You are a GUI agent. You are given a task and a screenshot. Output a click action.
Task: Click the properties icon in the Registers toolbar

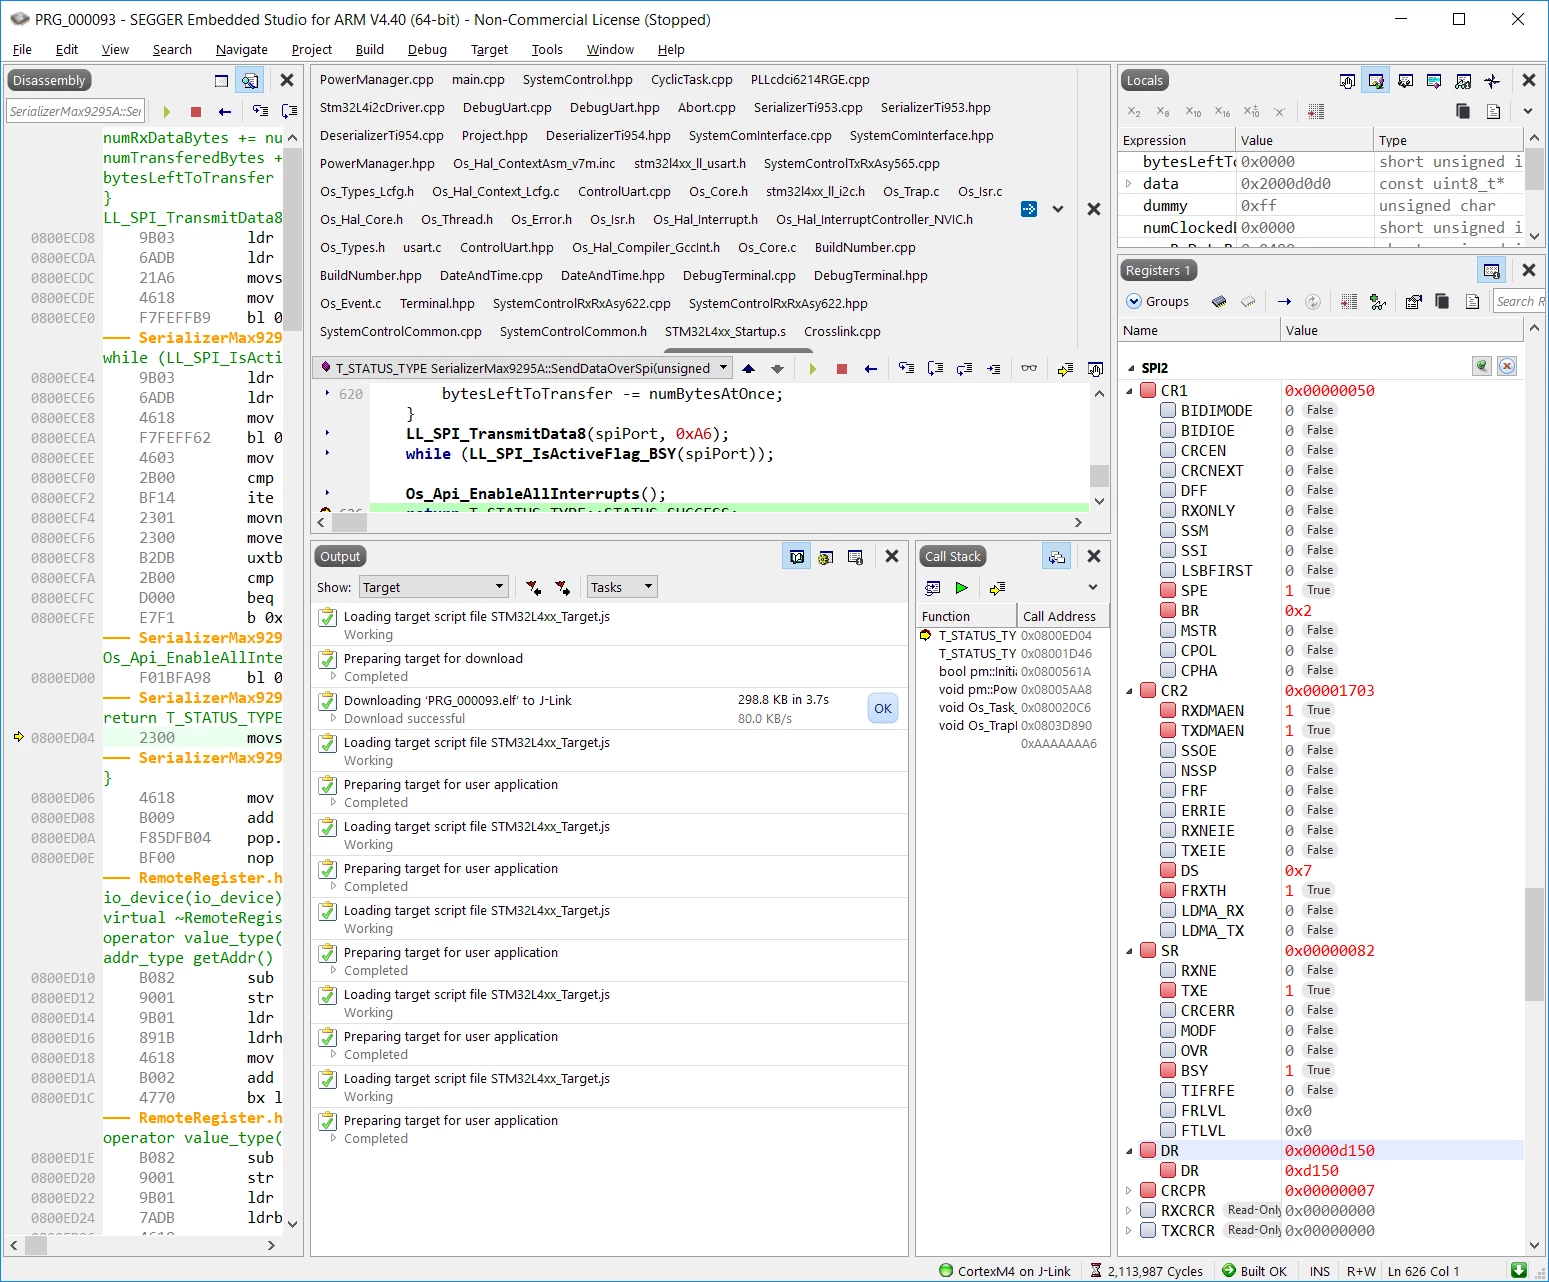click(x=1413, y=301)
